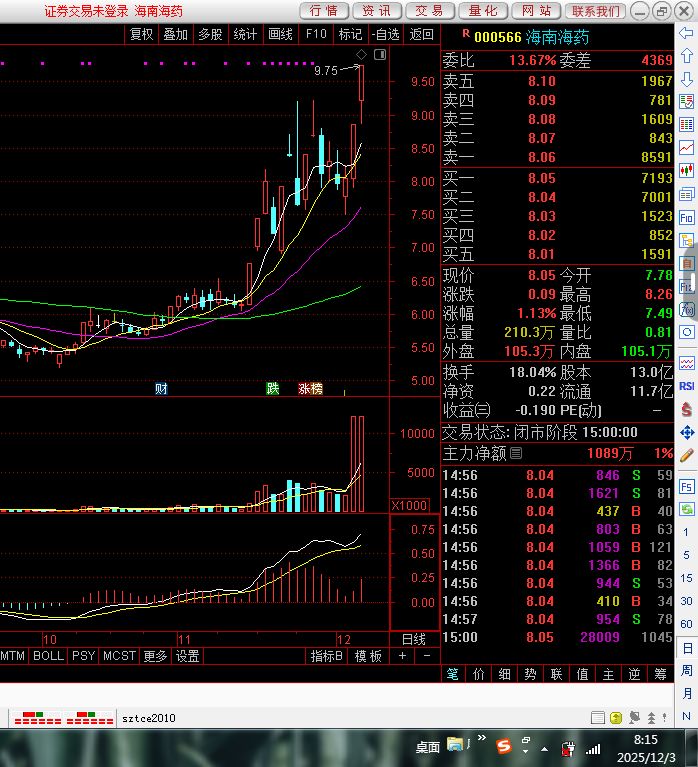Click the Sogou input method taskbar icon

(x=503, y=746)
